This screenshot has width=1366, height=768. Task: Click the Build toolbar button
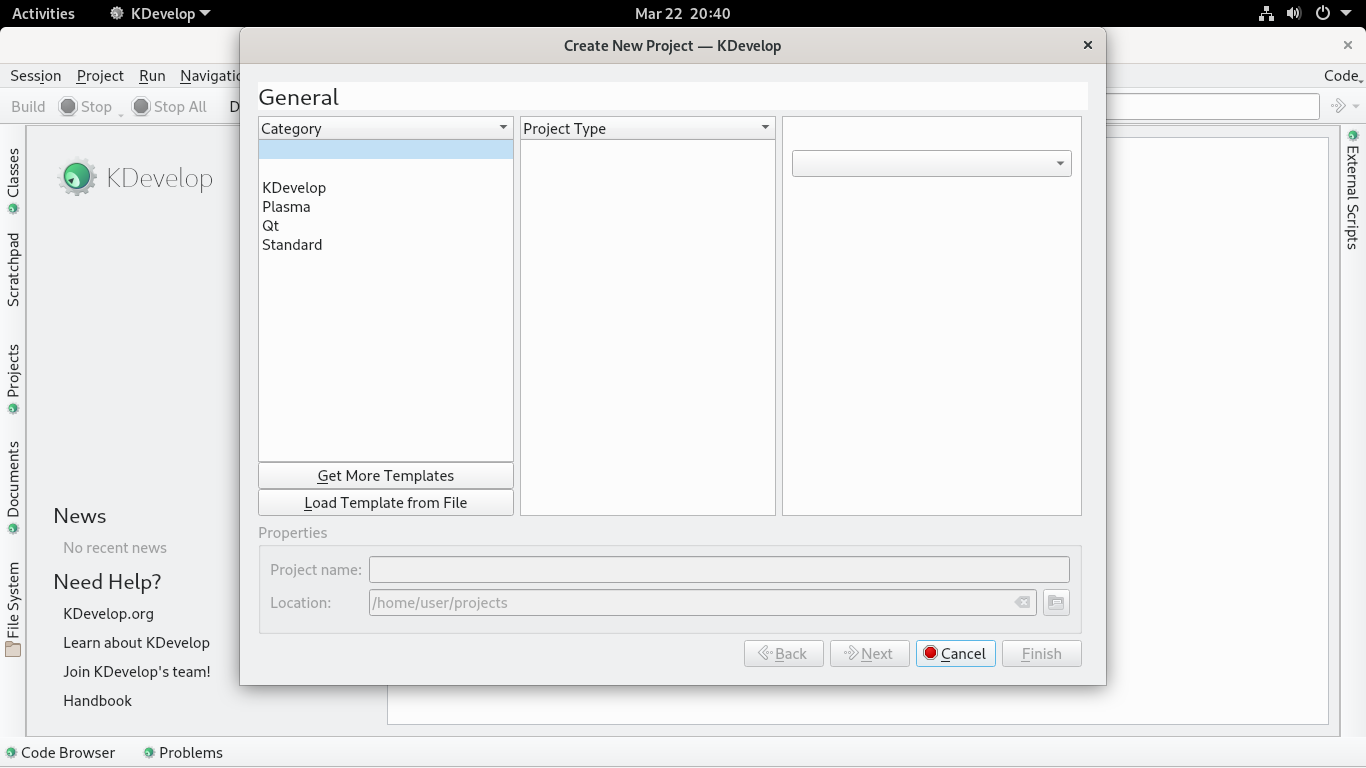[x=28, y=106]
